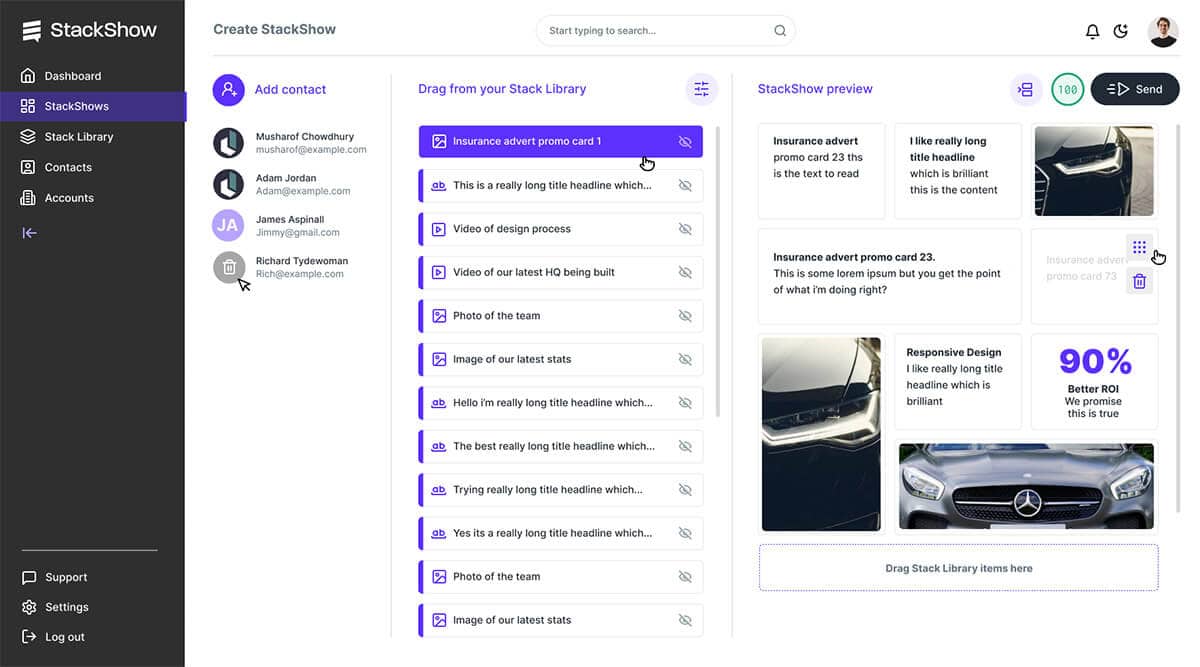Open the Stack Library filter icon
1200x667 pixels.
tap(701, 89)
